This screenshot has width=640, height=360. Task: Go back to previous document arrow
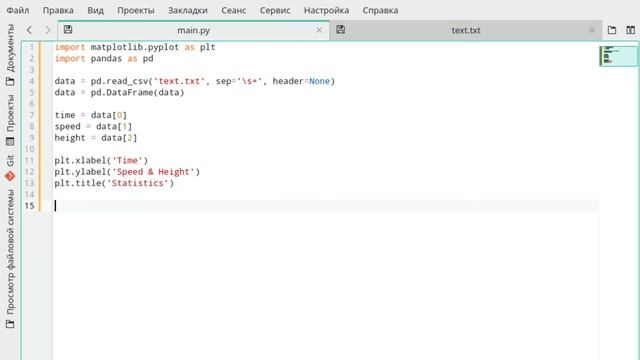[x=29, y=30]
